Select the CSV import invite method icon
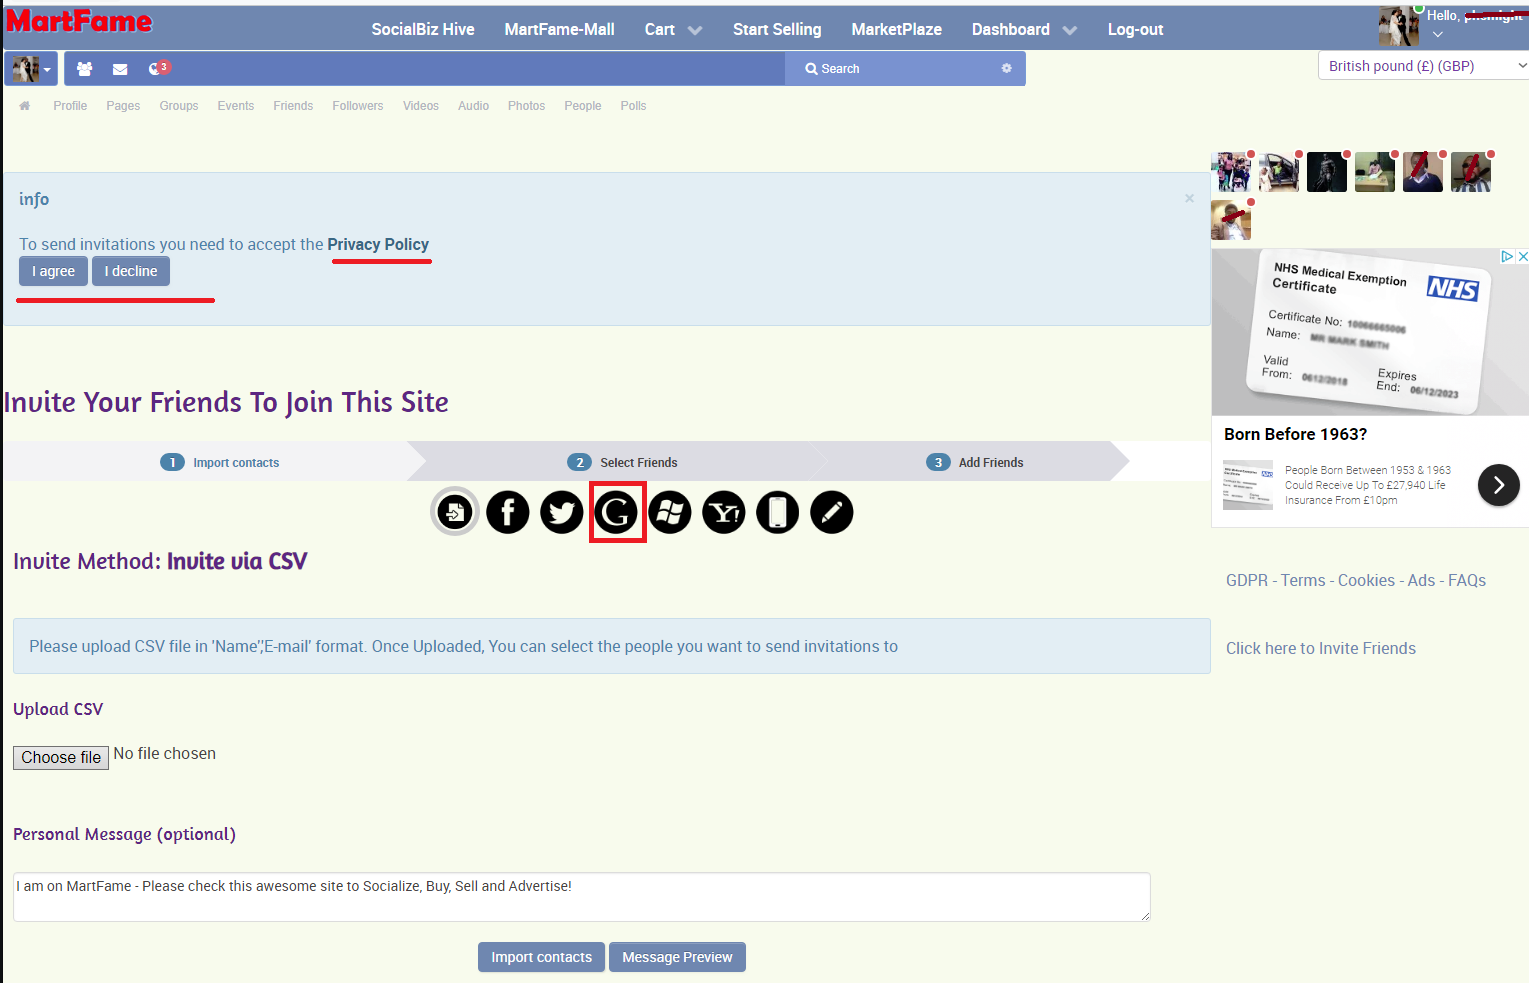This screenshot has height=983, width=1529. [x=454, y=511]
